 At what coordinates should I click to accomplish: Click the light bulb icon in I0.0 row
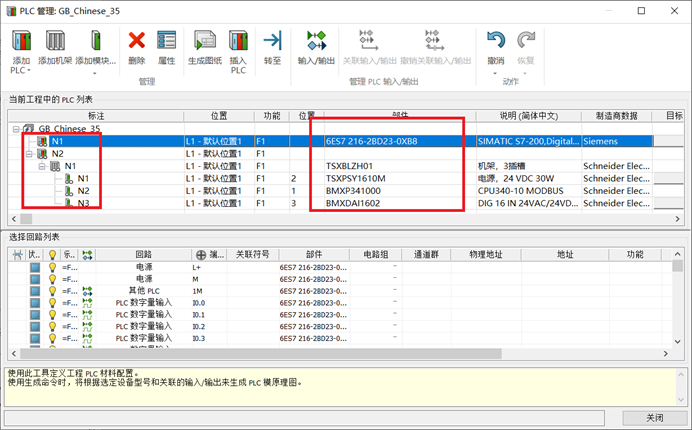pyautogui.click(x=53, y=303)
